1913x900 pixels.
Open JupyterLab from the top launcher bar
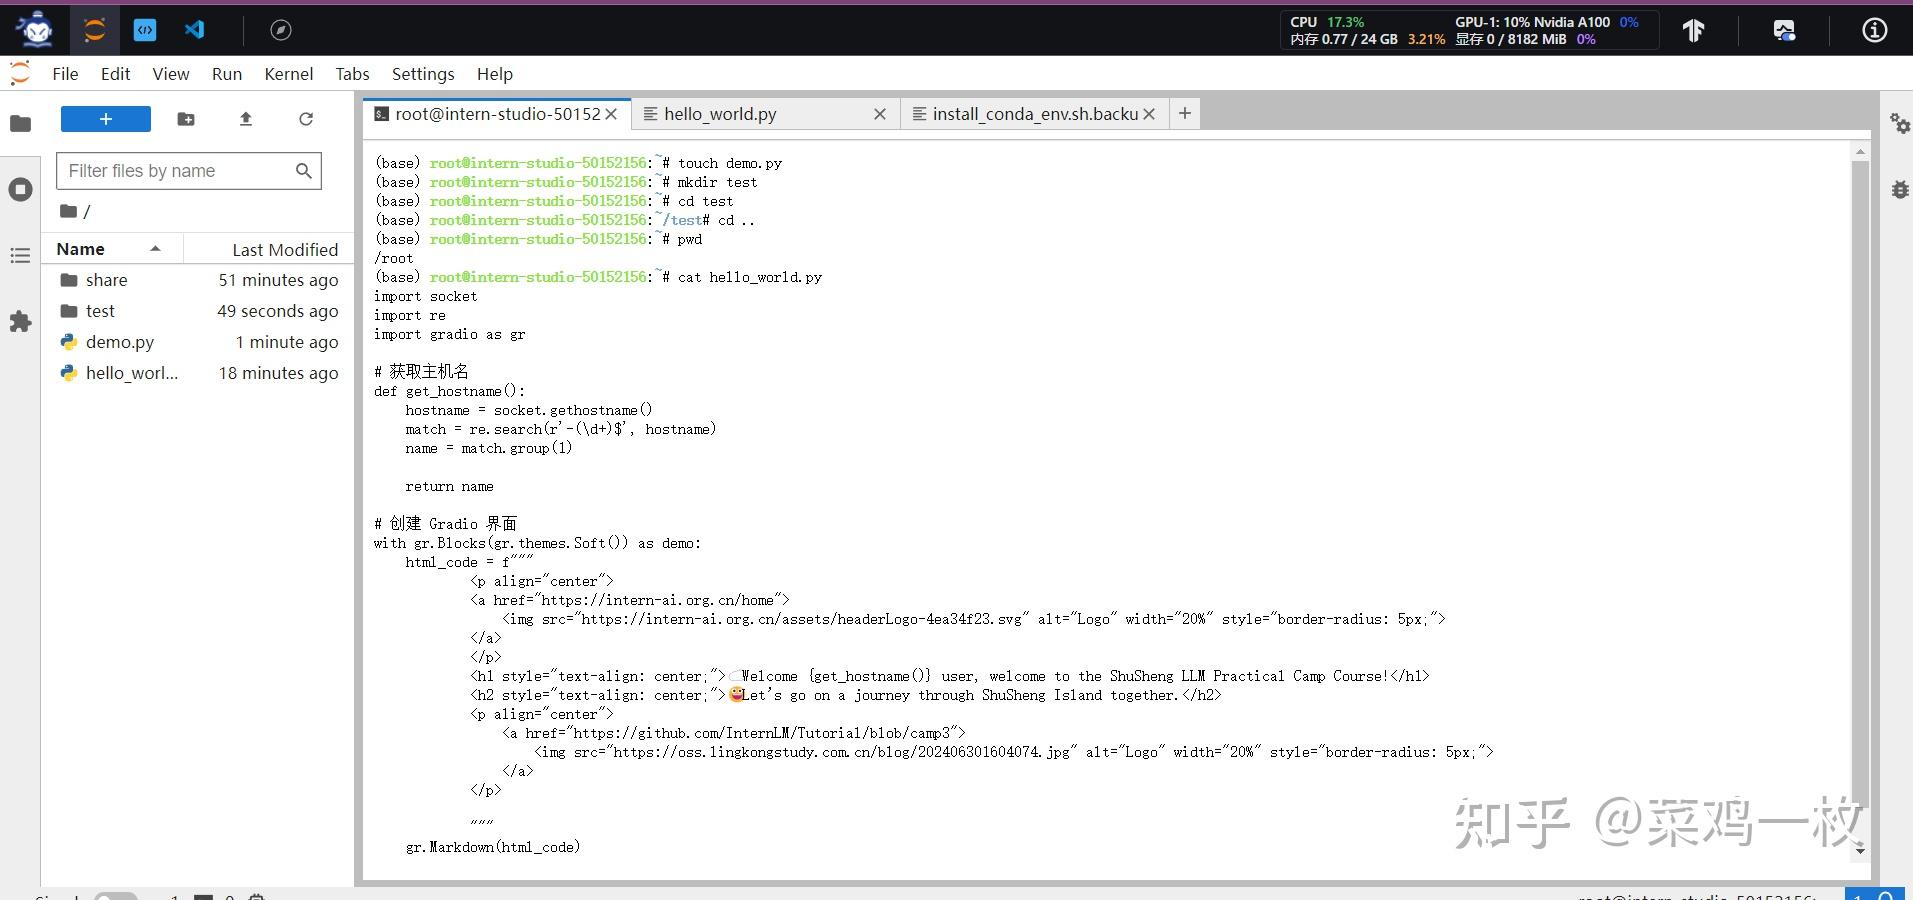[94, 30]
